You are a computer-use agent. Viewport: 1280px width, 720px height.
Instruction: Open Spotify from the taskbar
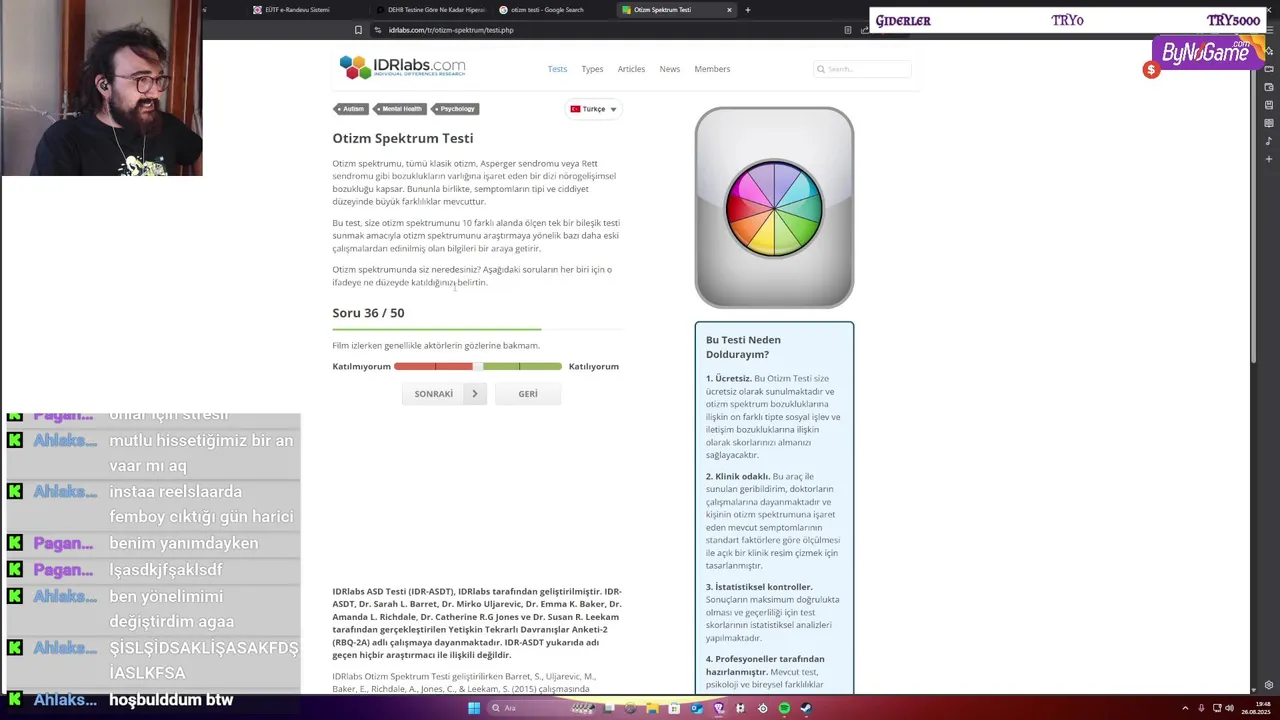784,708
